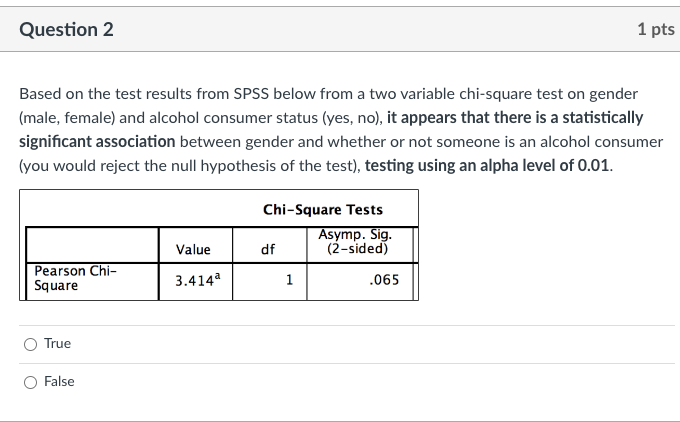The width and height of the screenshot is (680, 422).
Task: Click the Value column header
Action: (193, 249)
